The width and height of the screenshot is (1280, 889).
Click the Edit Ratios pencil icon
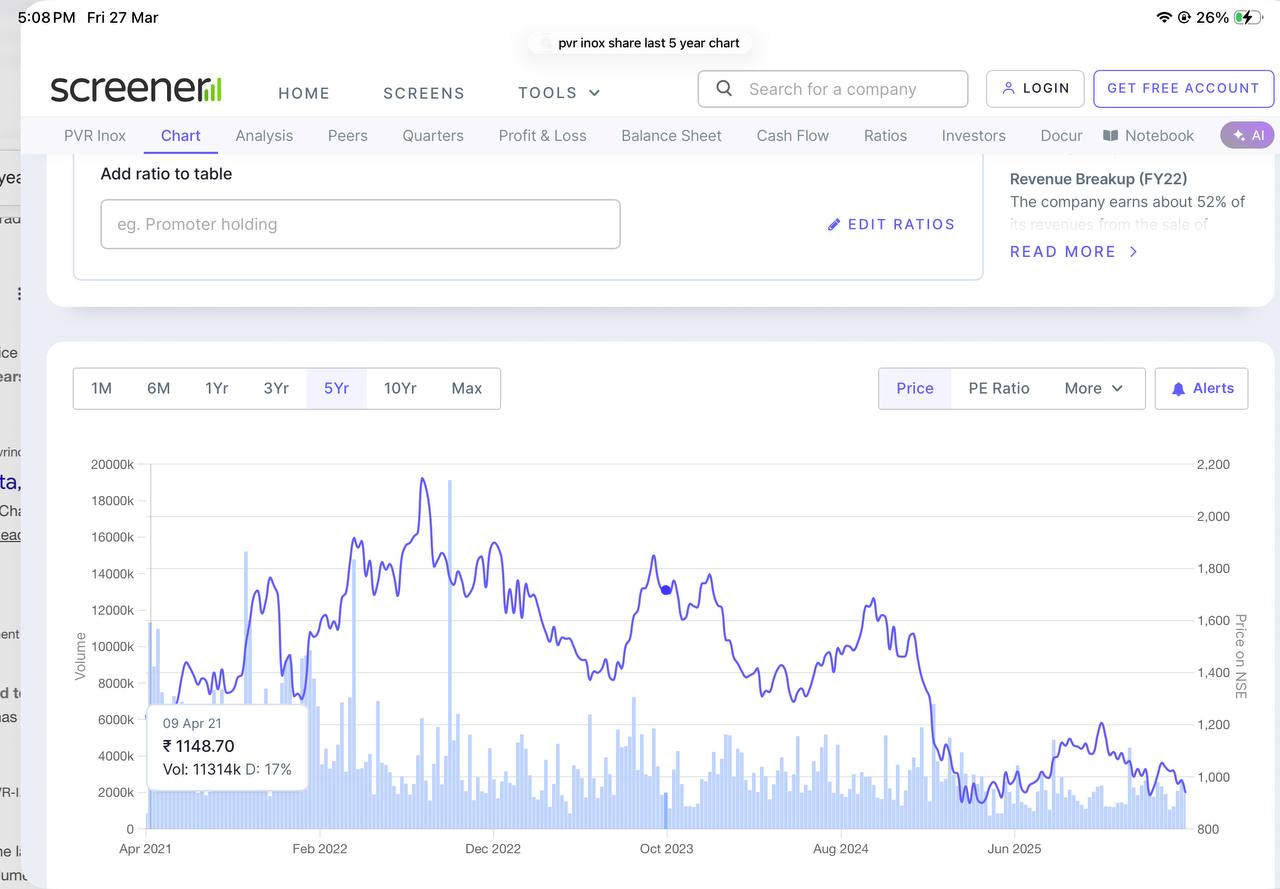pyautogui.click(x=834, y=225)
